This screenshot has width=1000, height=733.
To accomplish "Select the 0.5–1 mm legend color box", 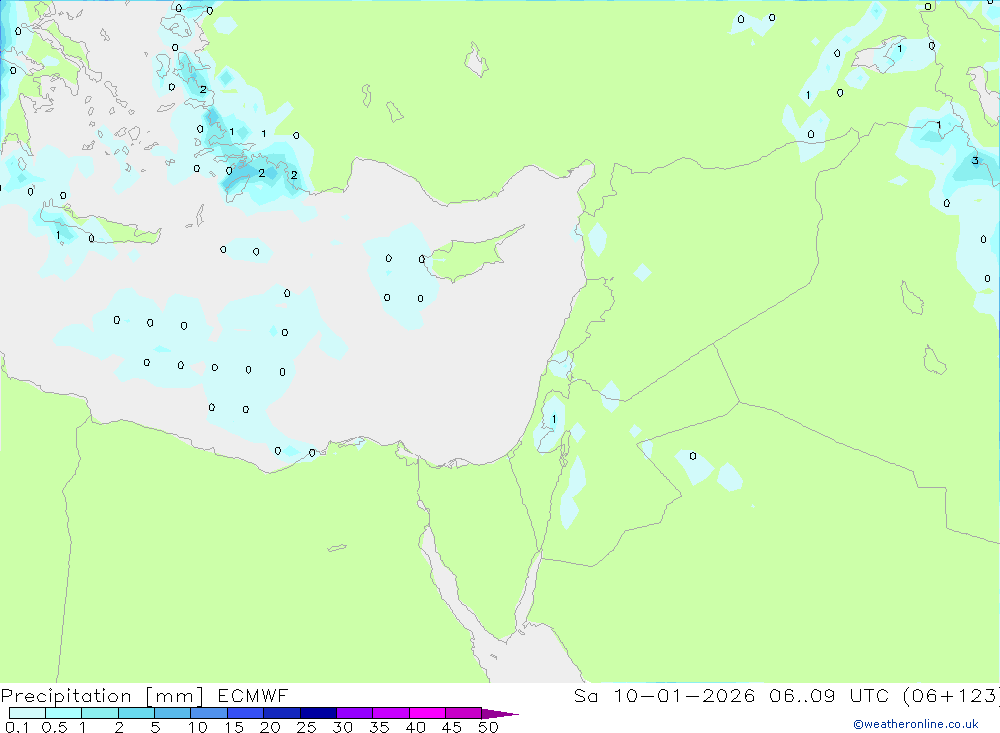I will [64, 713].
